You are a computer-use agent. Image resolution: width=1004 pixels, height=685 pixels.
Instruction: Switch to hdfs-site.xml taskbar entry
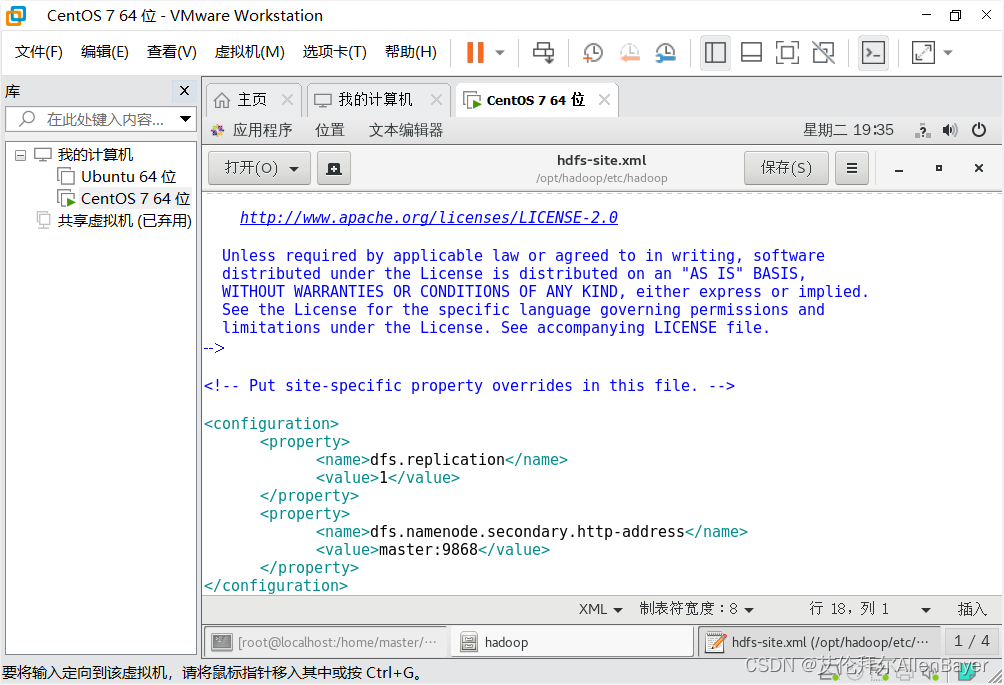(x=818, y=642)
